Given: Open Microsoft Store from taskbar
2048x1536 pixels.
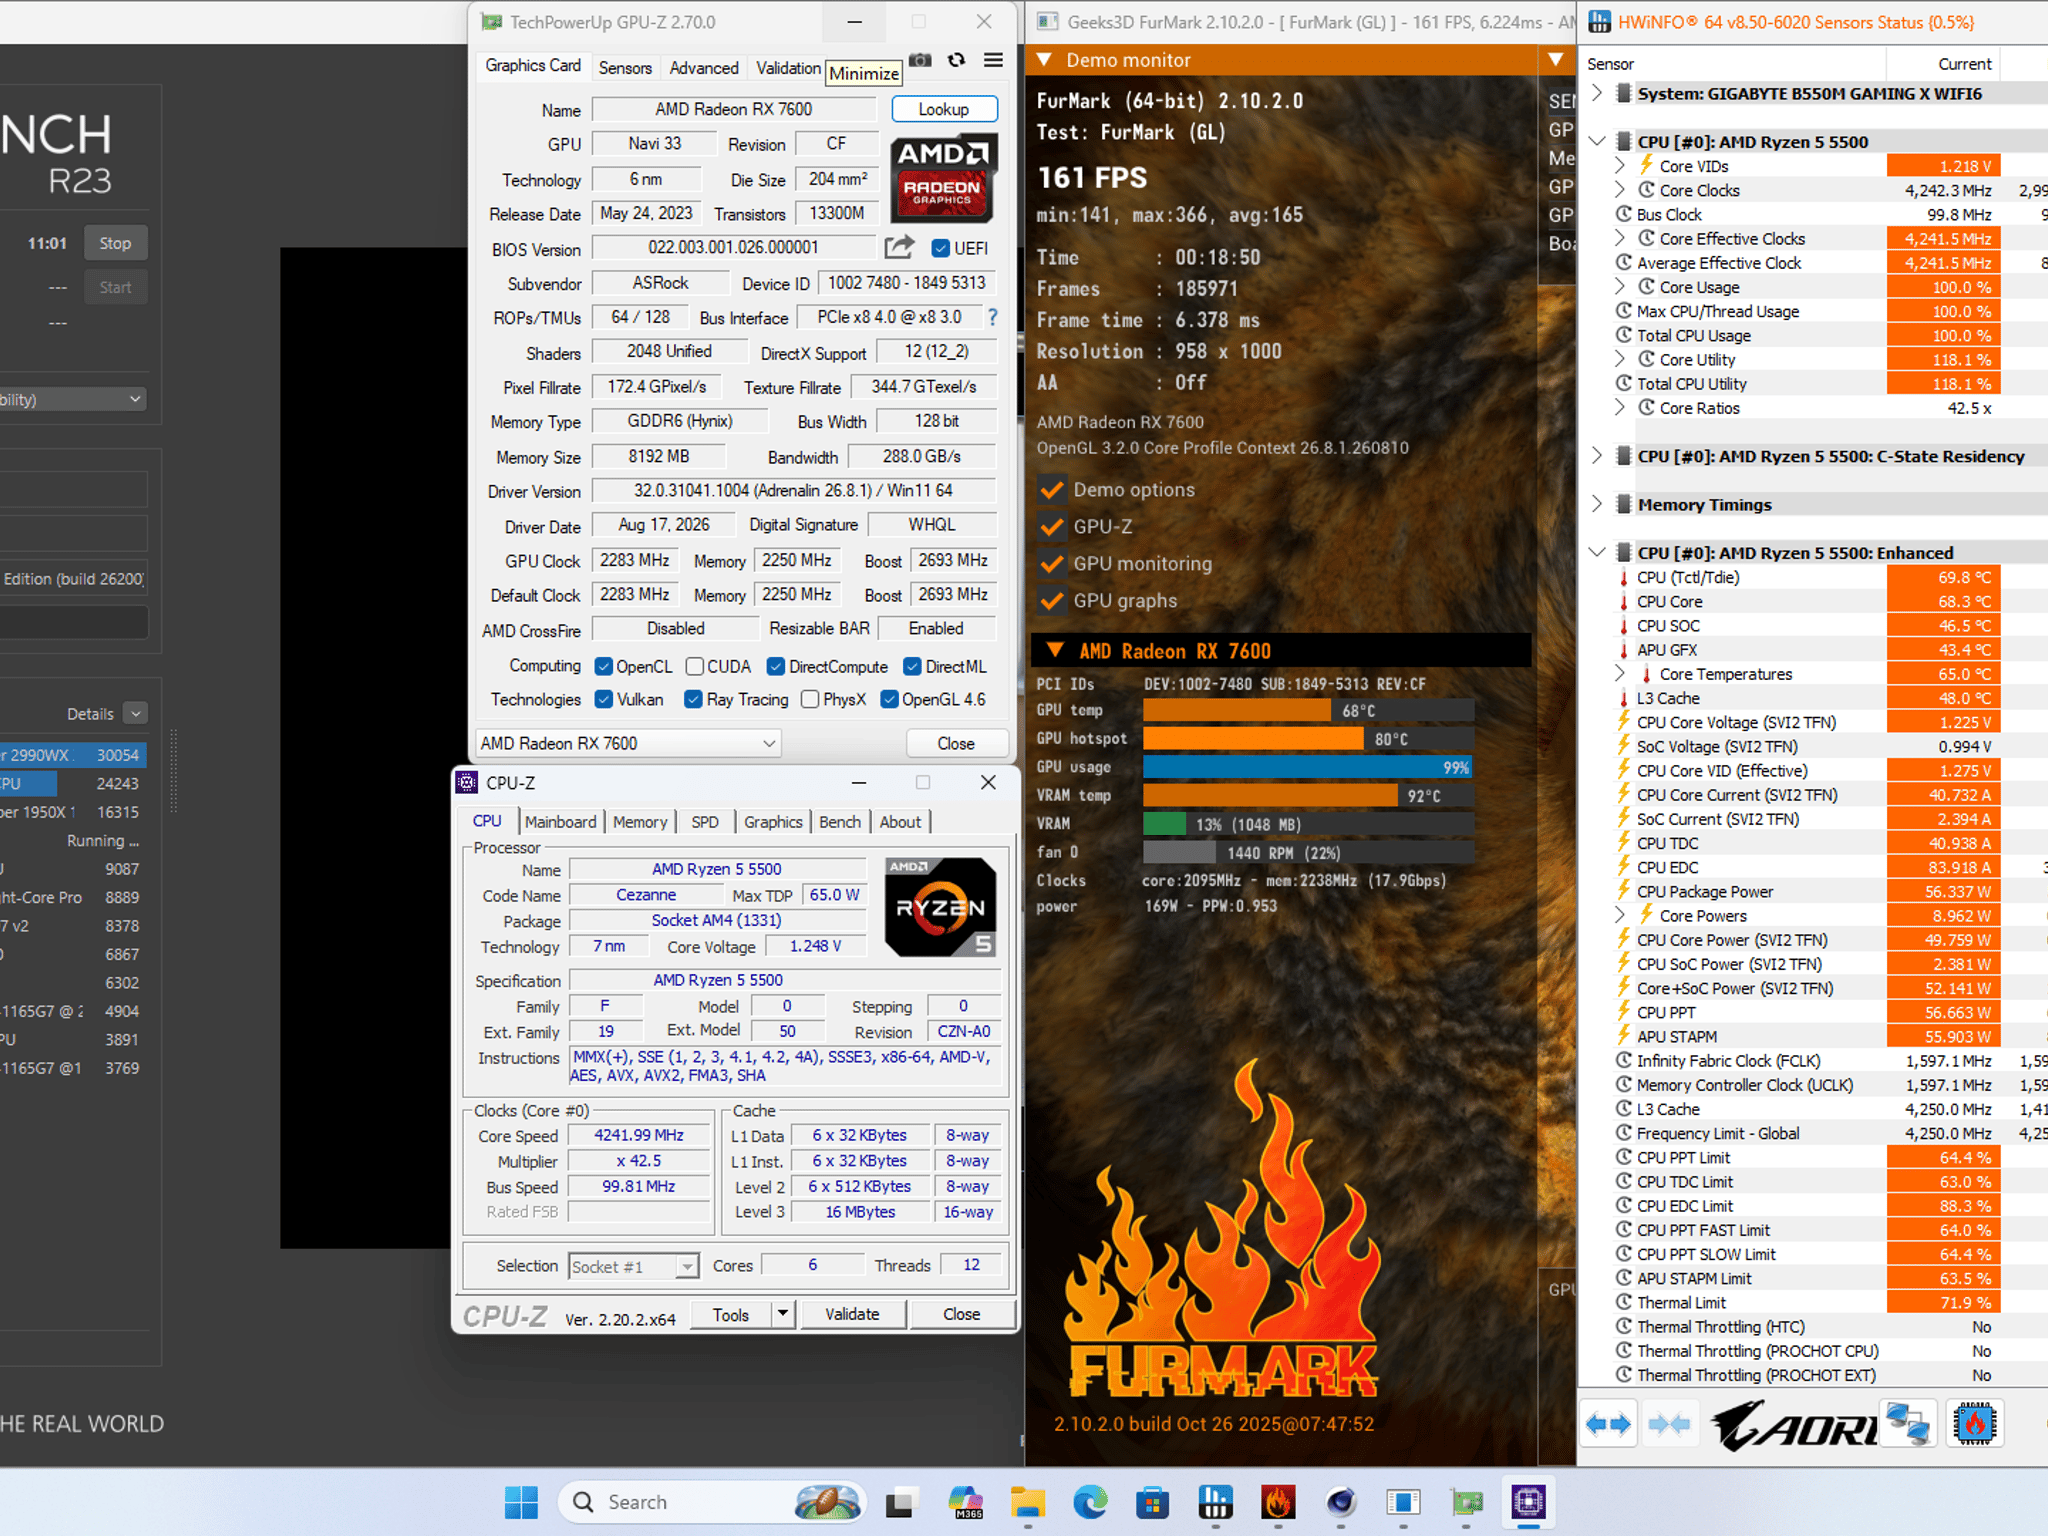Looking at the screenshot, I should click(1153, 1502).
